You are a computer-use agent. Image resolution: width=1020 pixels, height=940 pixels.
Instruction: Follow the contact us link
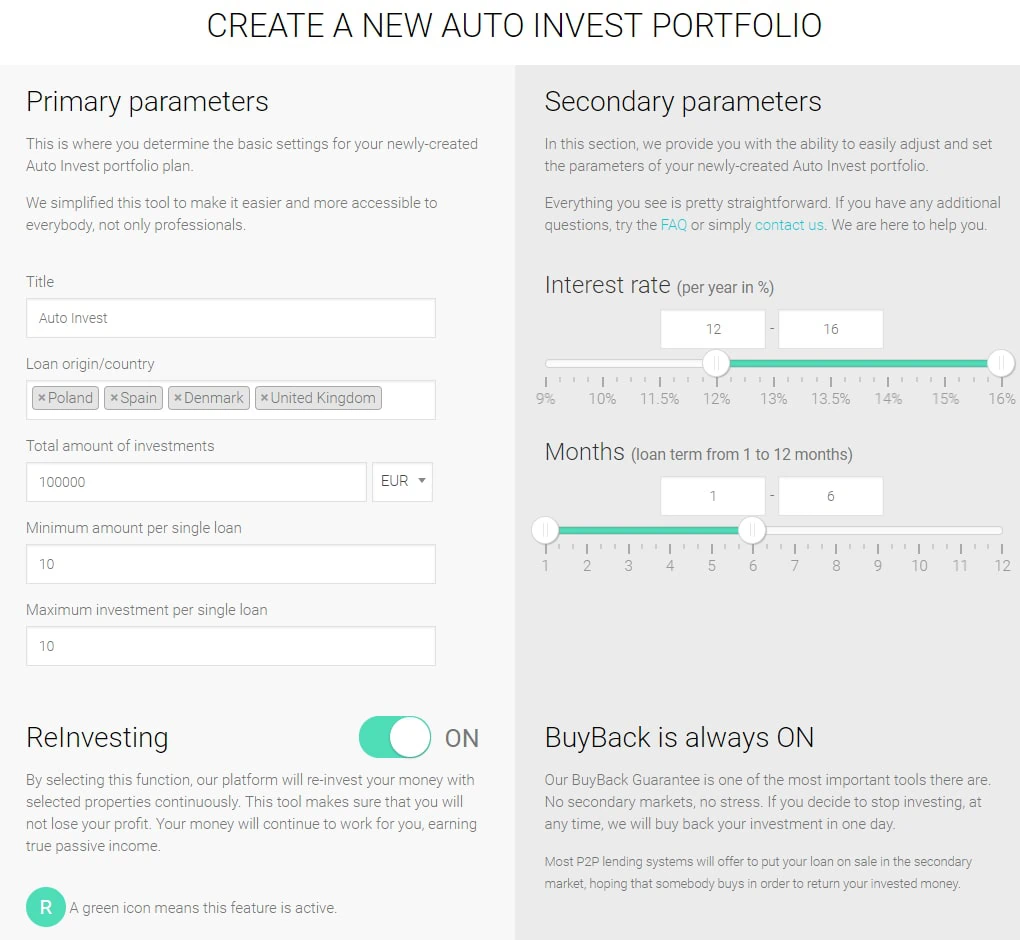(x=789, y=225)
